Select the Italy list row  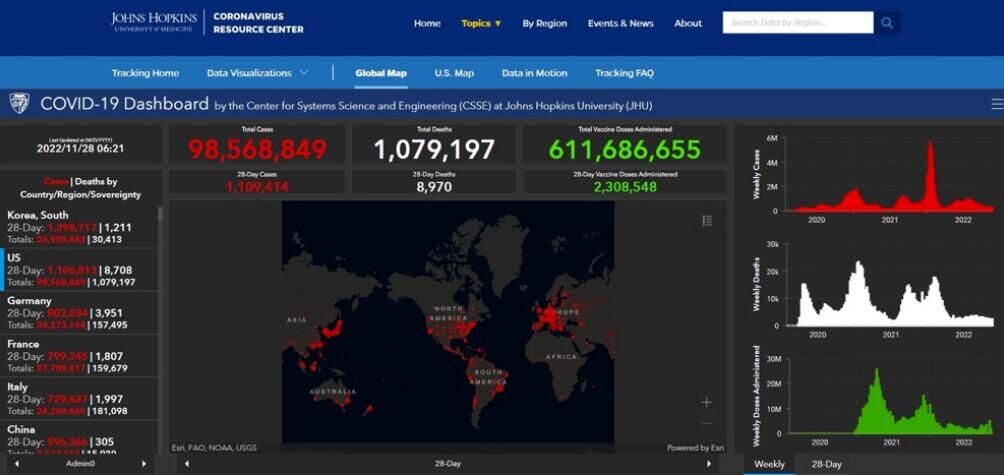pyautogui.click(x=79, y=398)
